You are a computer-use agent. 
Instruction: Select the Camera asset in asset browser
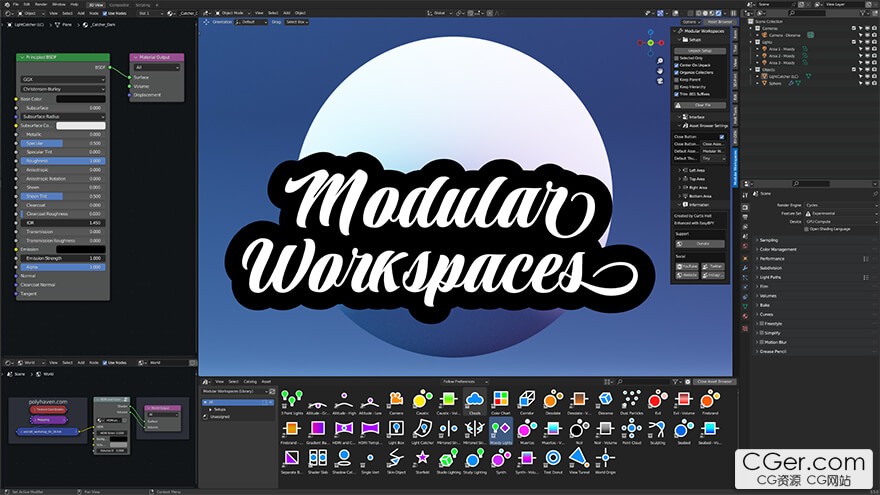point(396,402)
